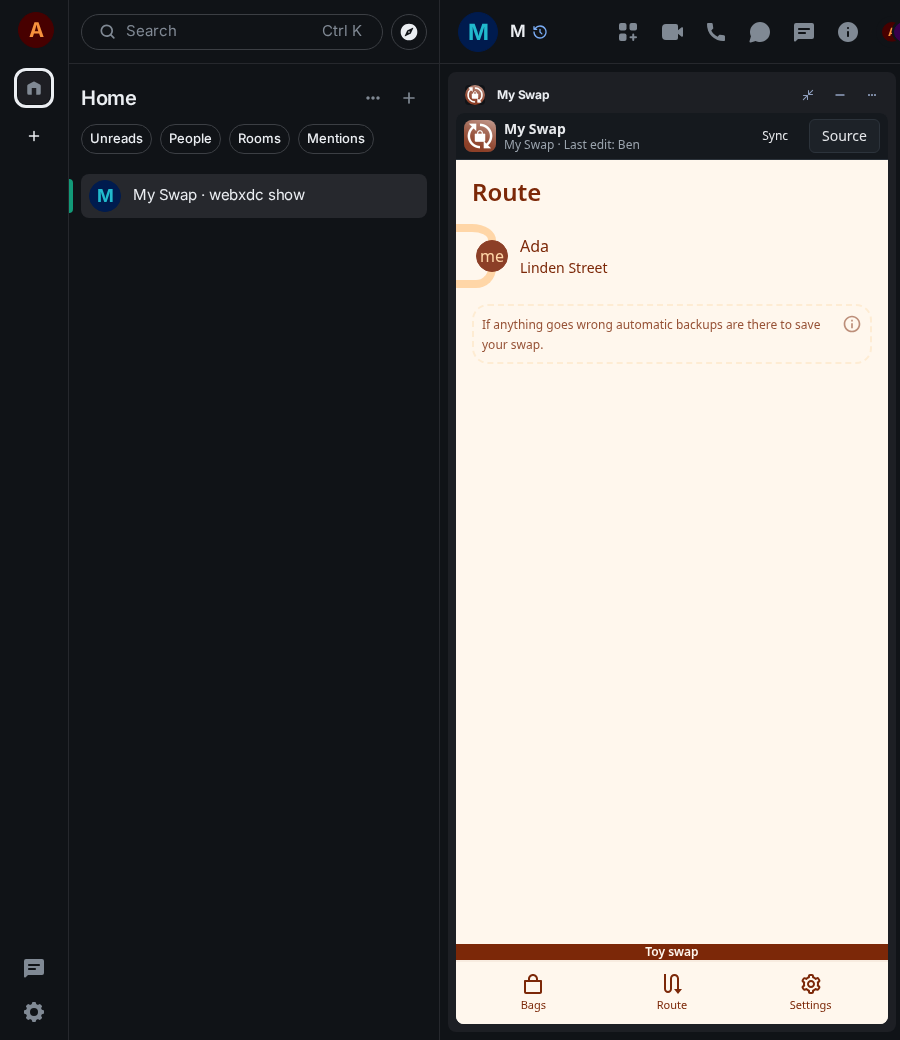
Task: Open the threads icon in the room header
Action: pos(803,32)
